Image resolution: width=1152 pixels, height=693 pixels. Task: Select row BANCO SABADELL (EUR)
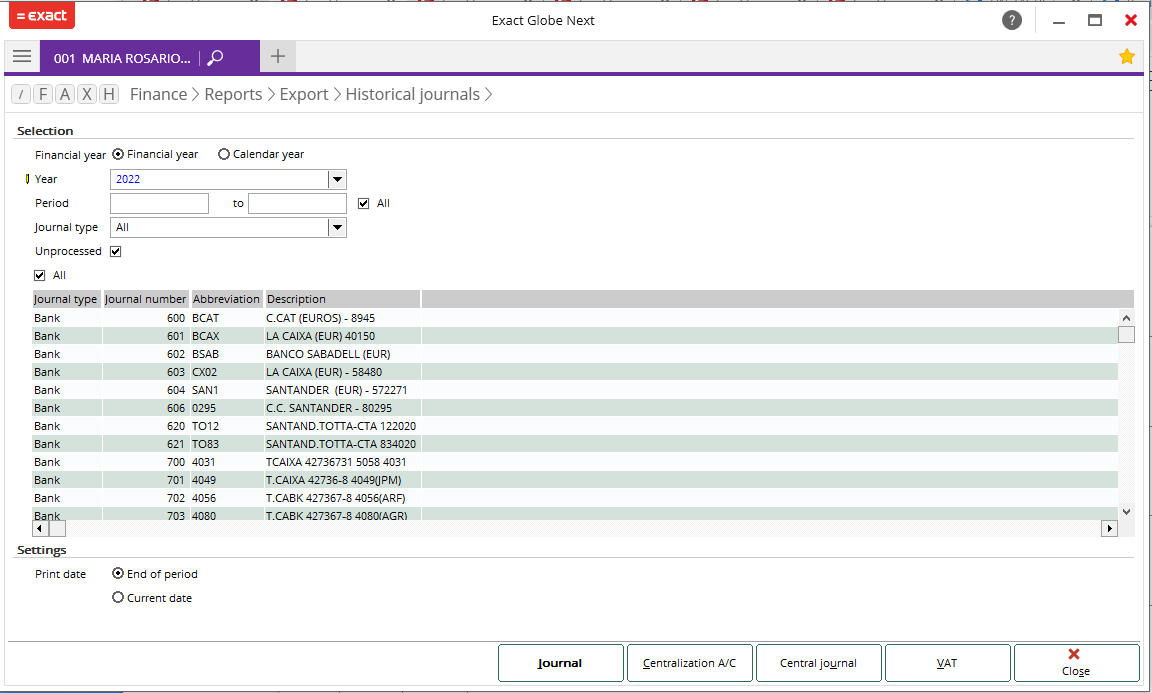click(575, 354)
